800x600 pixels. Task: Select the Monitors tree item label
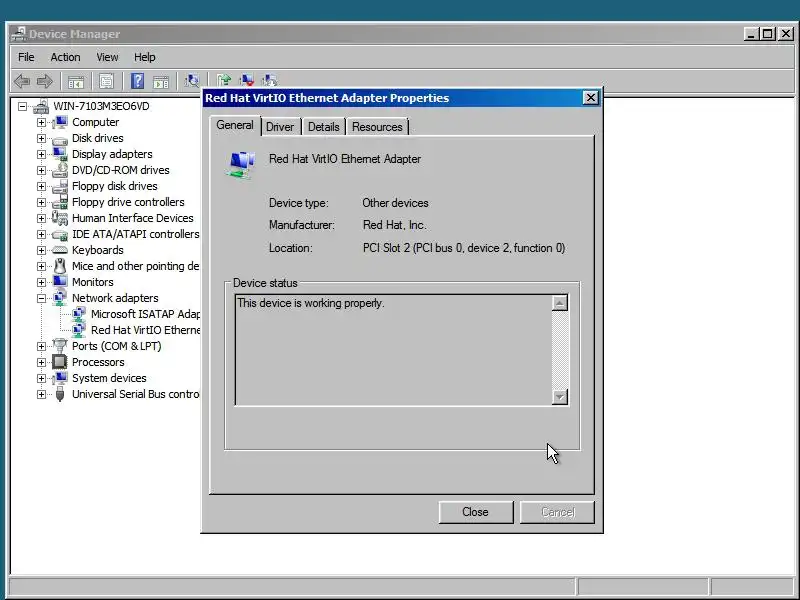coord(92,282)
